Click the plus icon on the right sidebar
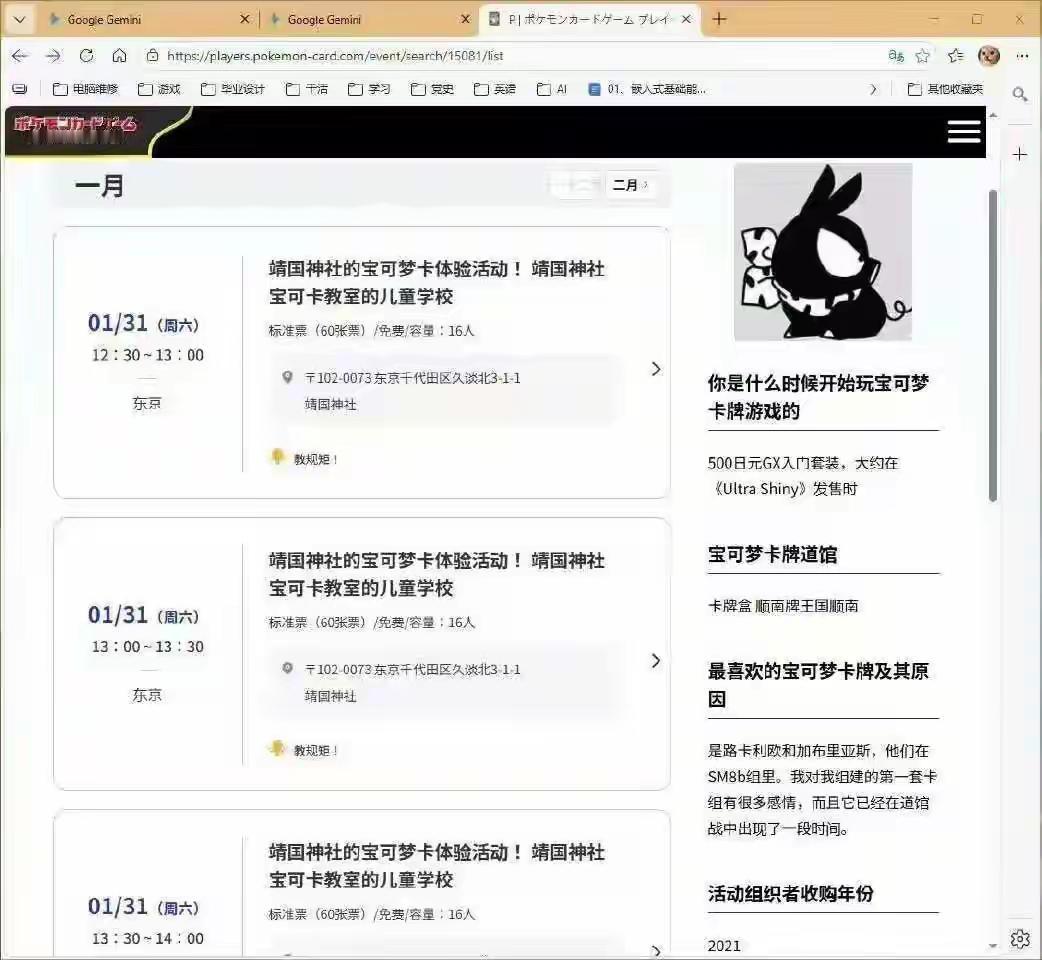The width and height of the screenshot is (1042, 960). [x=1019, y=154]
